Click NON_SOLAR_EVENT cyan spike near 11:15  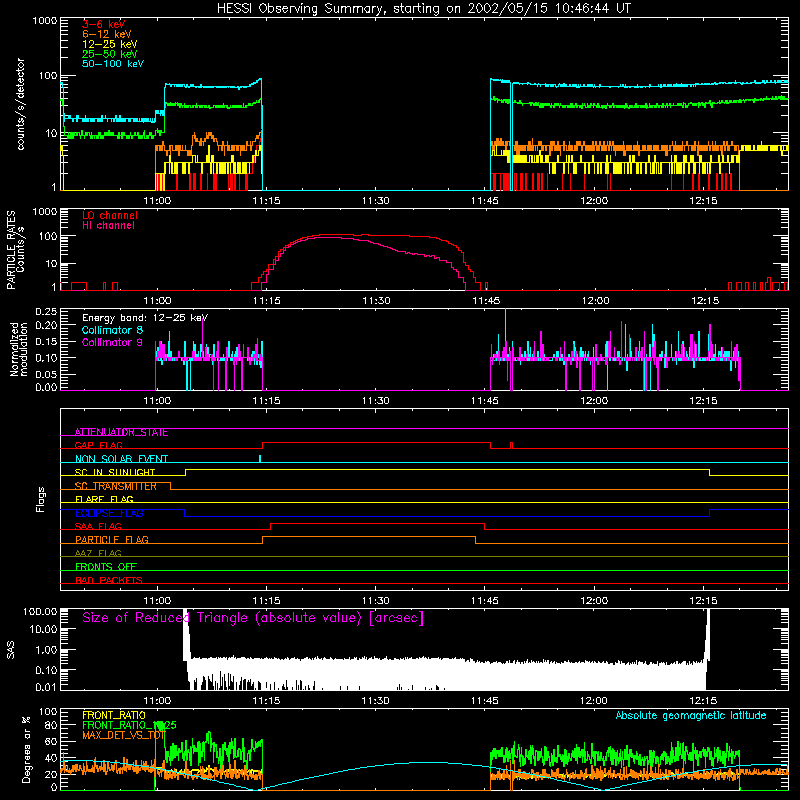click(260, 458)
